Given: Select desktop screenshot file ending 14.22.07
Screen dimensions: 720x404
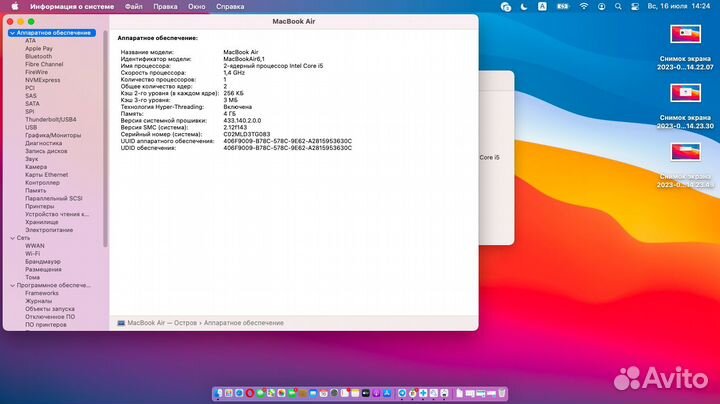Looking at the screenshot, I should (685, 47).
